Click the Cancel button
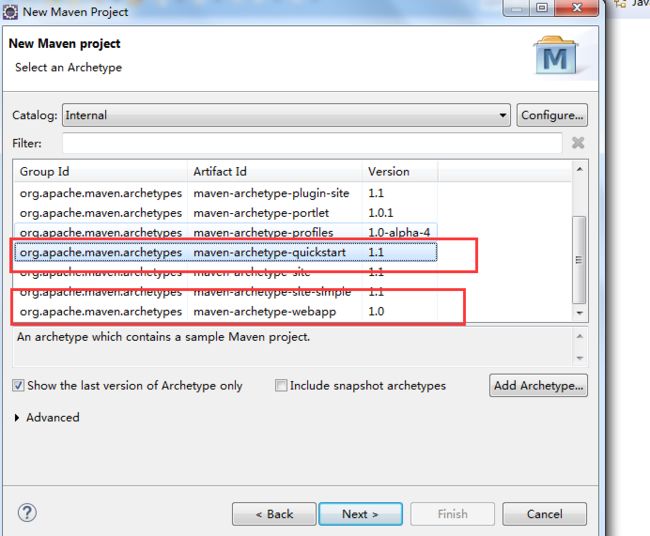The height and width of the screenshot is (536, 650). coord(544,514)
